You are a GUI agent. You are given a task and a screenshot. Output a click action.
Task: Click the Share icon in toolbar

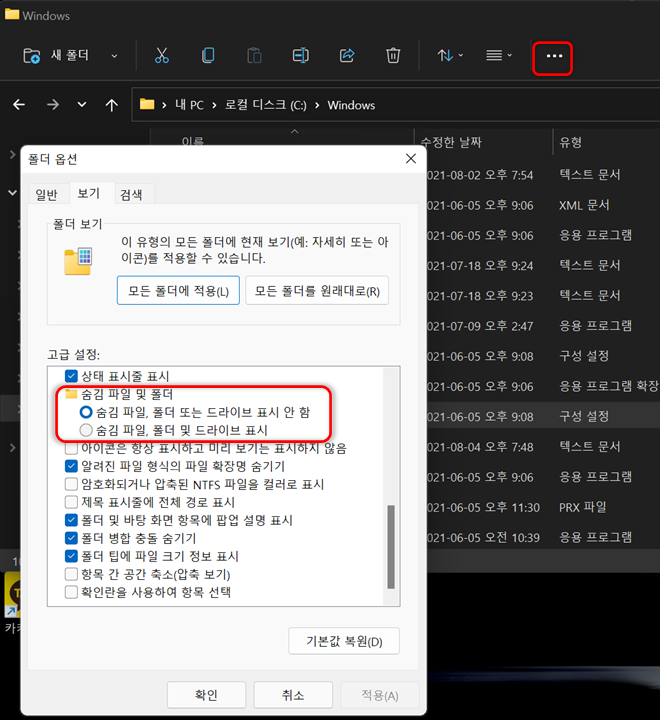click(x=347, y=56)
